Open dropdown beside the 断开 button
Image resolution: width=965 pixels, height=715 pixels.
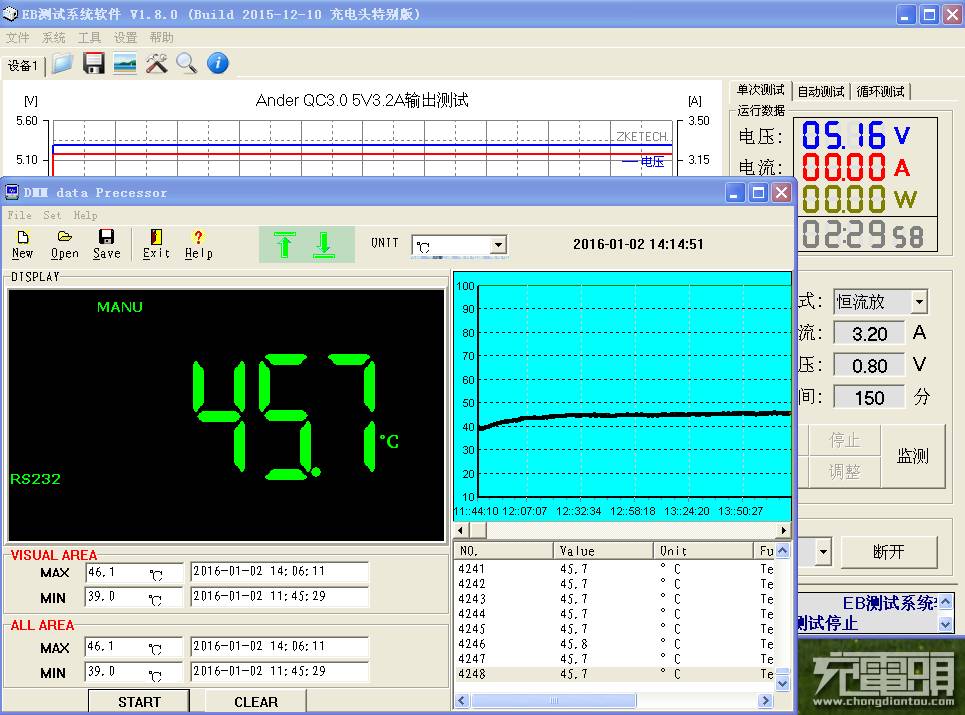click(823, 552)
